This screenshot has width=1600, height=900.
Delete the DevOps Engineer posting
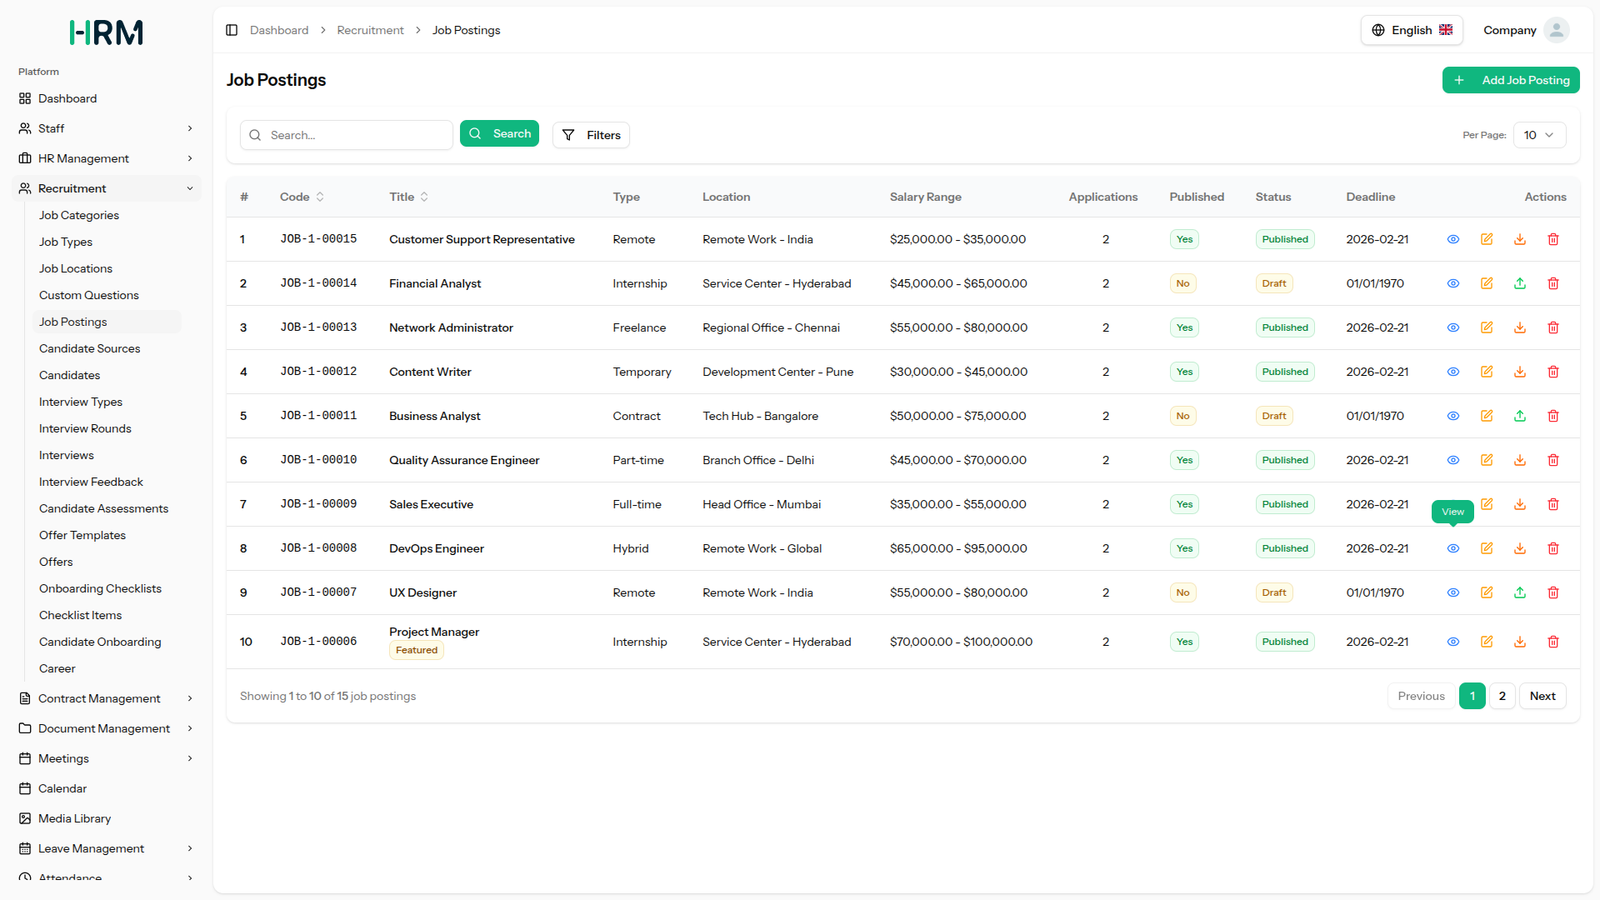click(1553, 549)
